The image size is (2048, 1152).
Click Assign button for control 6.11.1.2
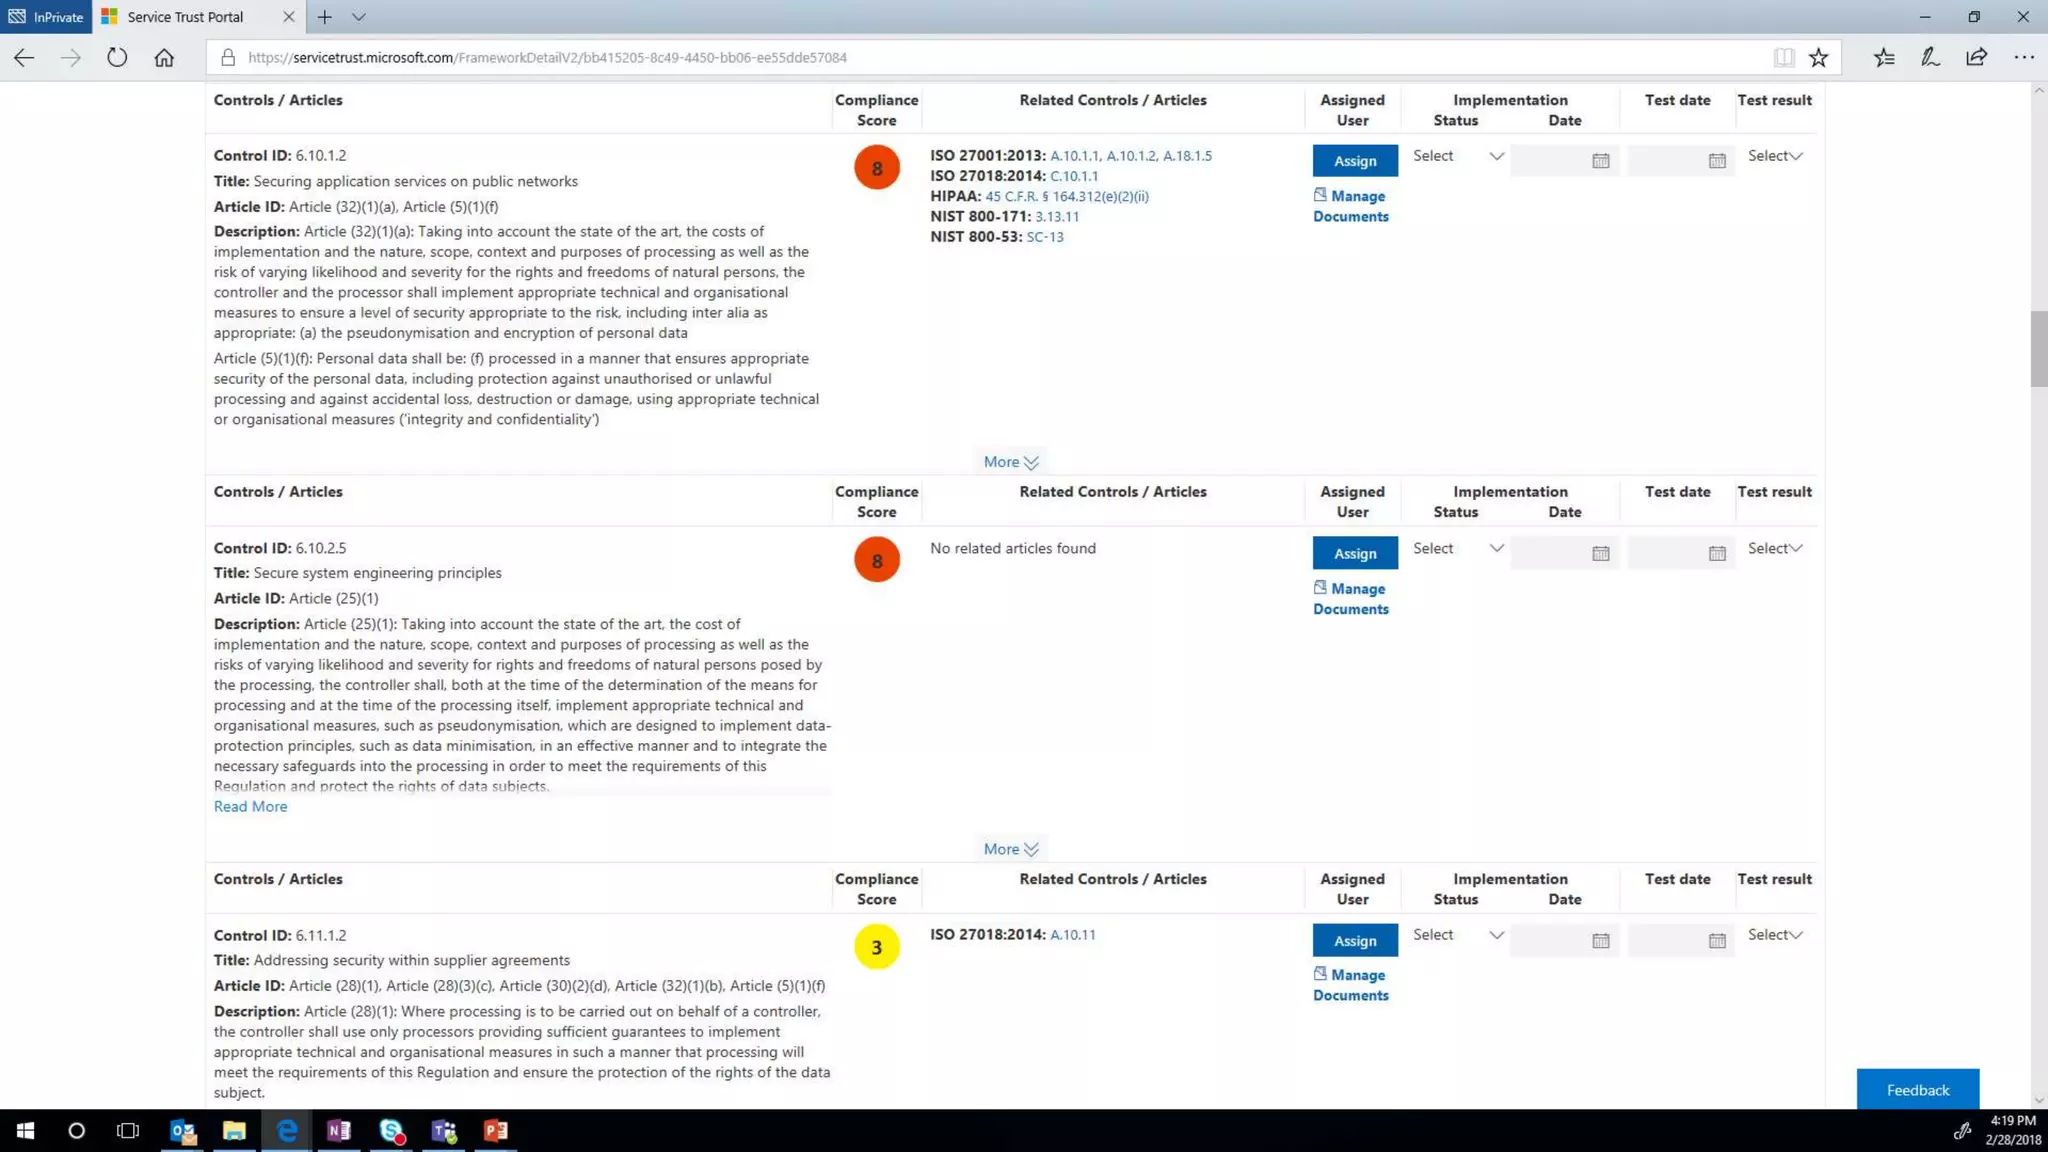coord(1354,940)
